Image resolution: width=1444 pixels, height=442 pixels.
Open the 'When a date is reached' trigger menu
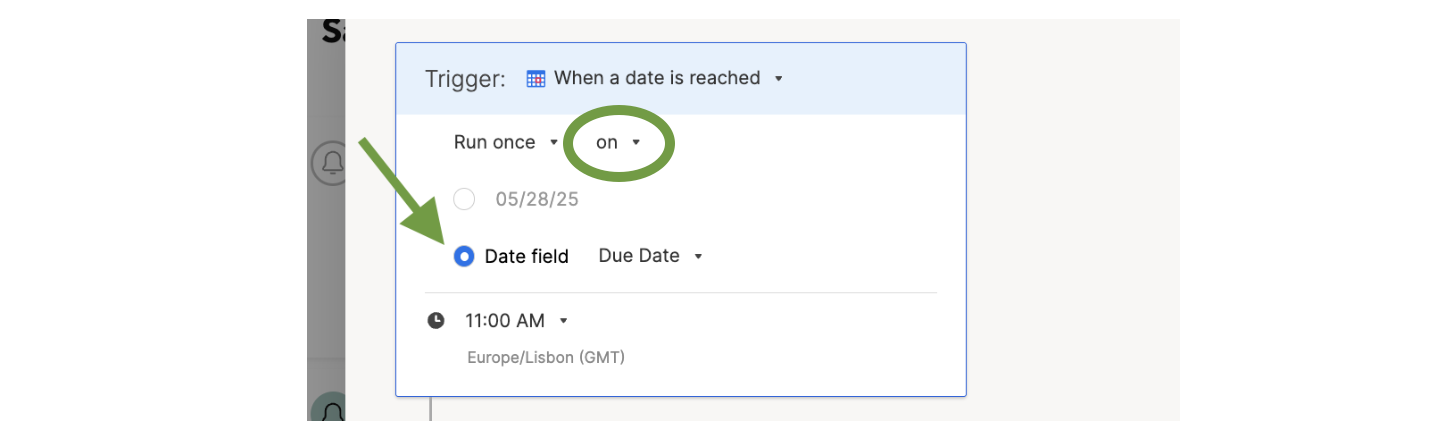tap(657, 78)
